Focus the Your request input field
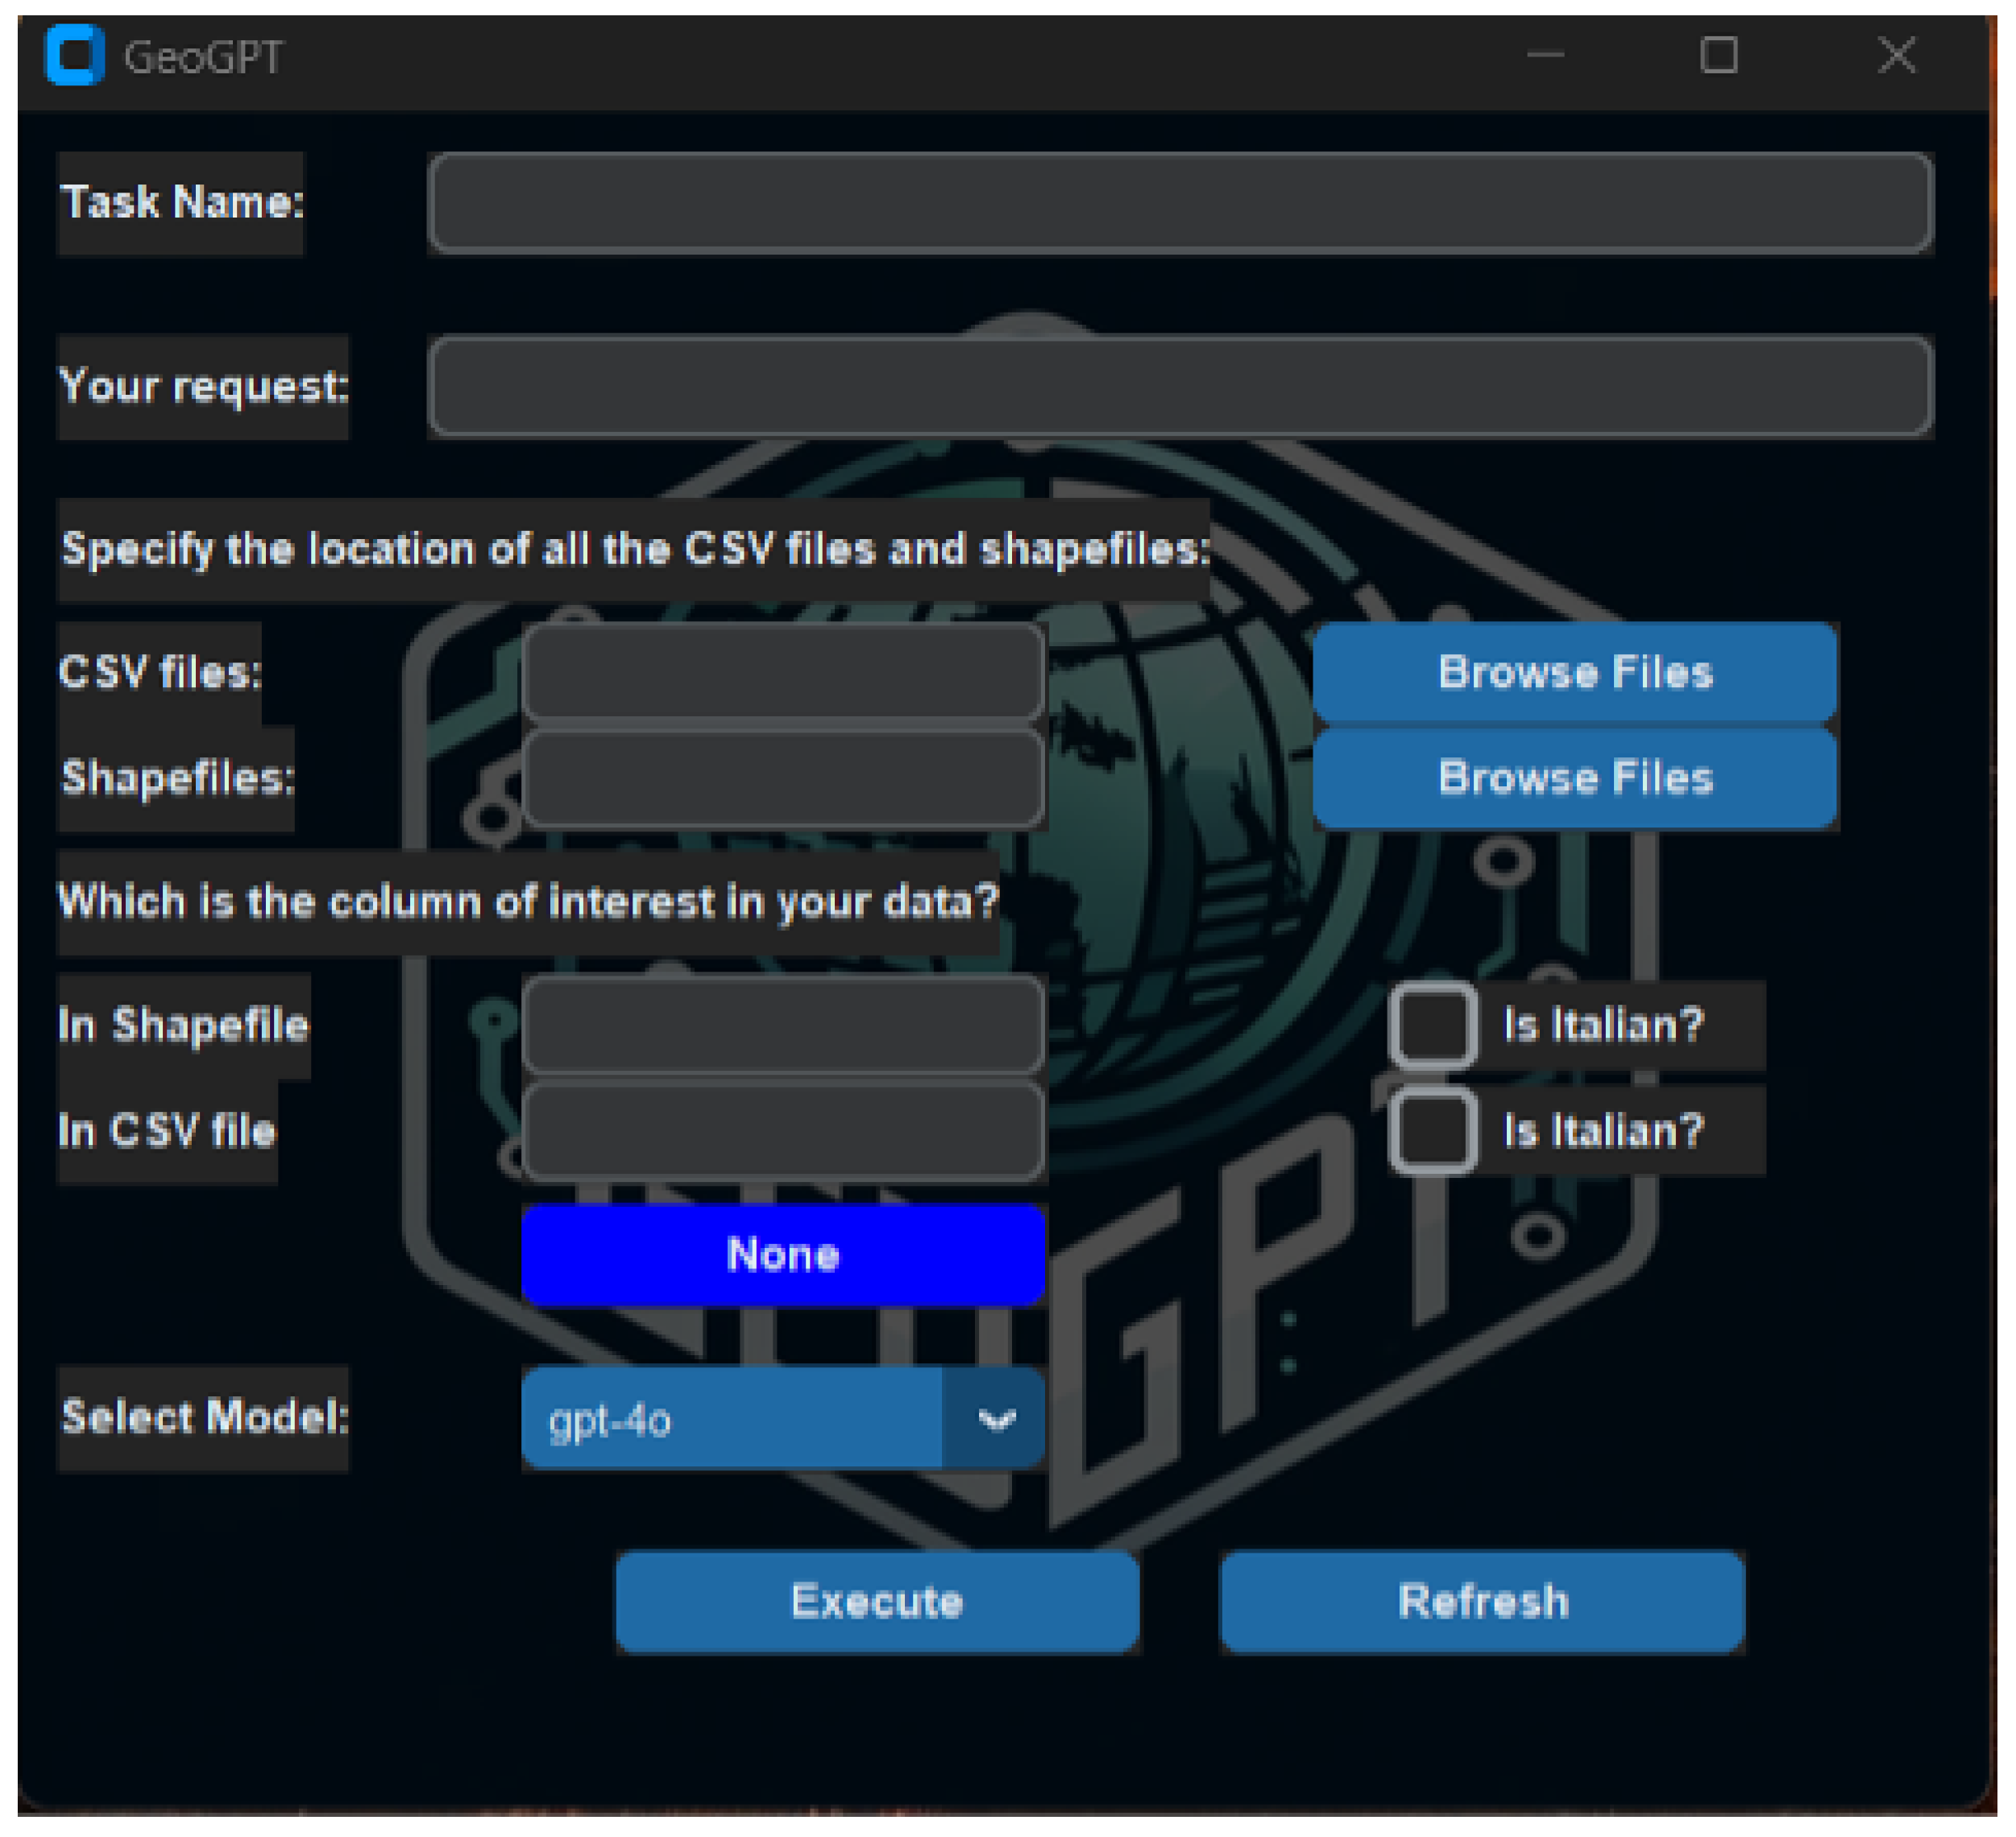Screen dimensions: 2016x1837 click(1180, 385)
